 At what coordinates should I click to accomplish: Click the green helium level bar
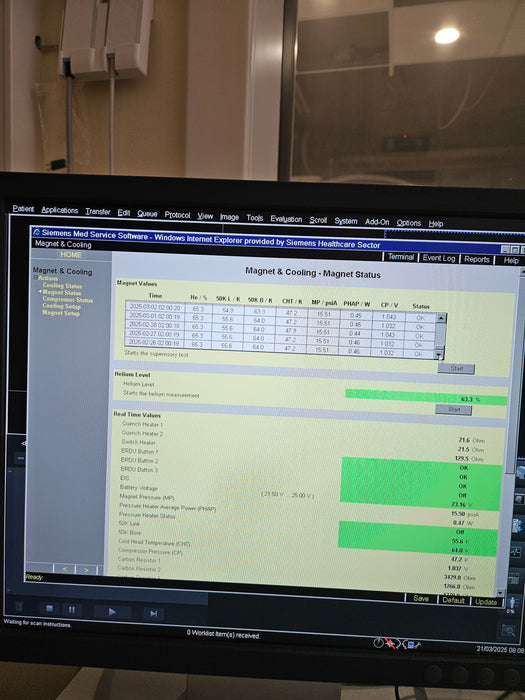426,397
